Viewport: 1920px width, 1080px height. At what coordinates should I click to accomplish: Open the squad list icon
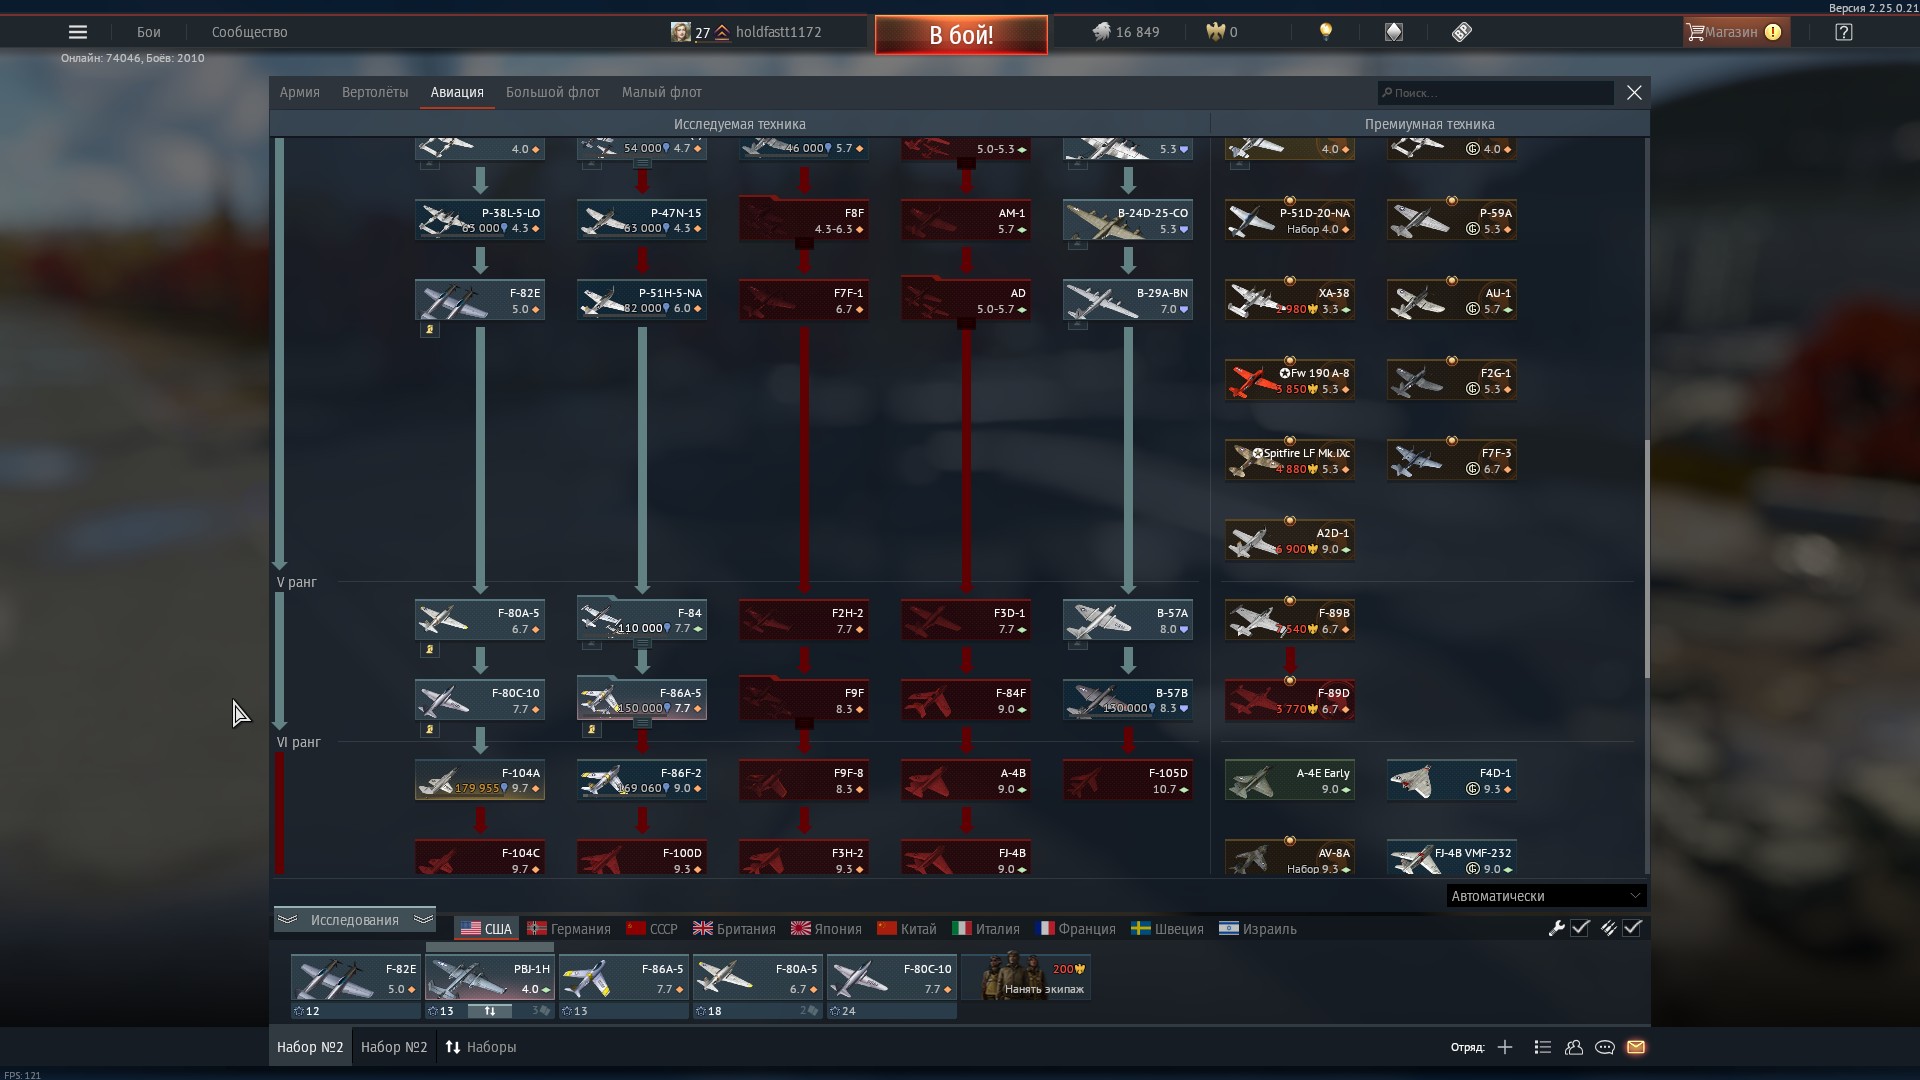[x=1542, y=1047]
